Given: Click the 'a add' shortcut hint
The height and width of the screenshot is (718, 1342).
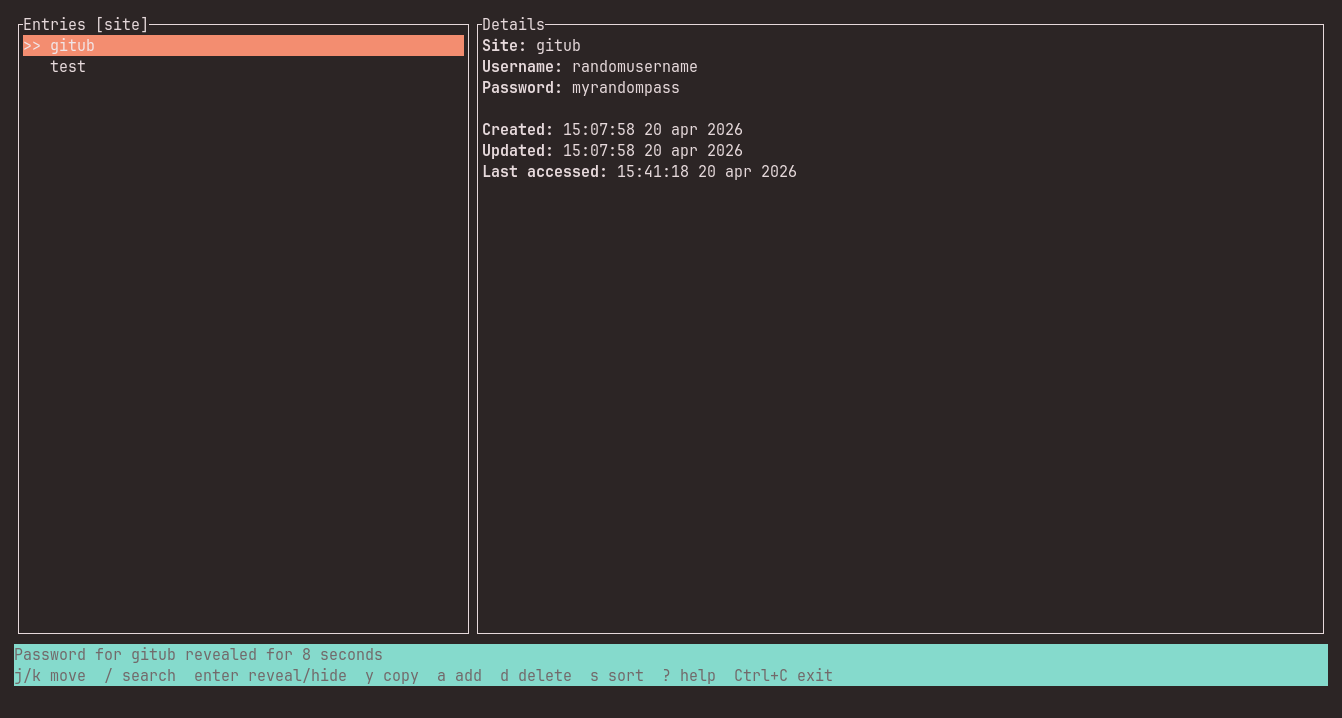Looking at the screenshot, I should click(x=459, y=676).
